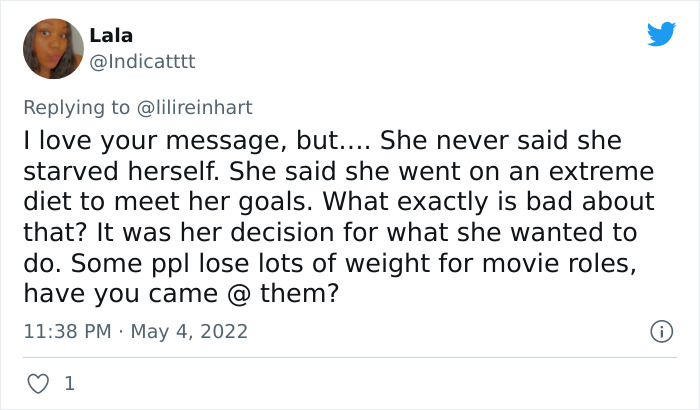Click the Twitter bird logo

pos(661,35)
